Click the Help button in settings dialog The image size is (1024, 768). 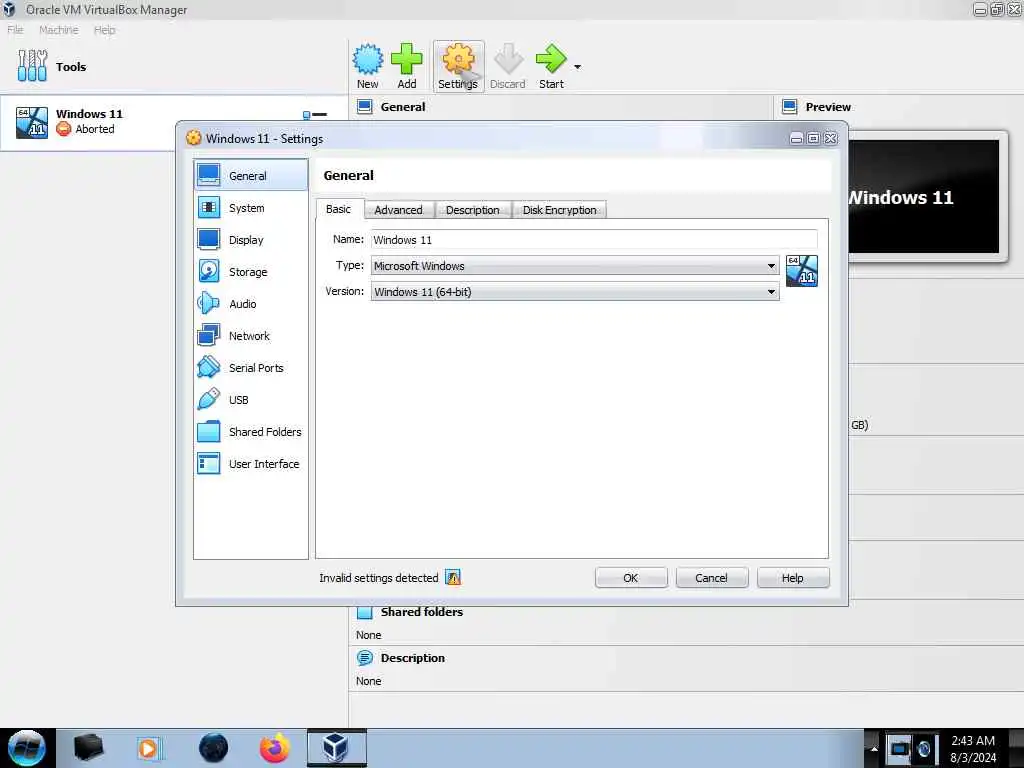(x=793, y=578)
